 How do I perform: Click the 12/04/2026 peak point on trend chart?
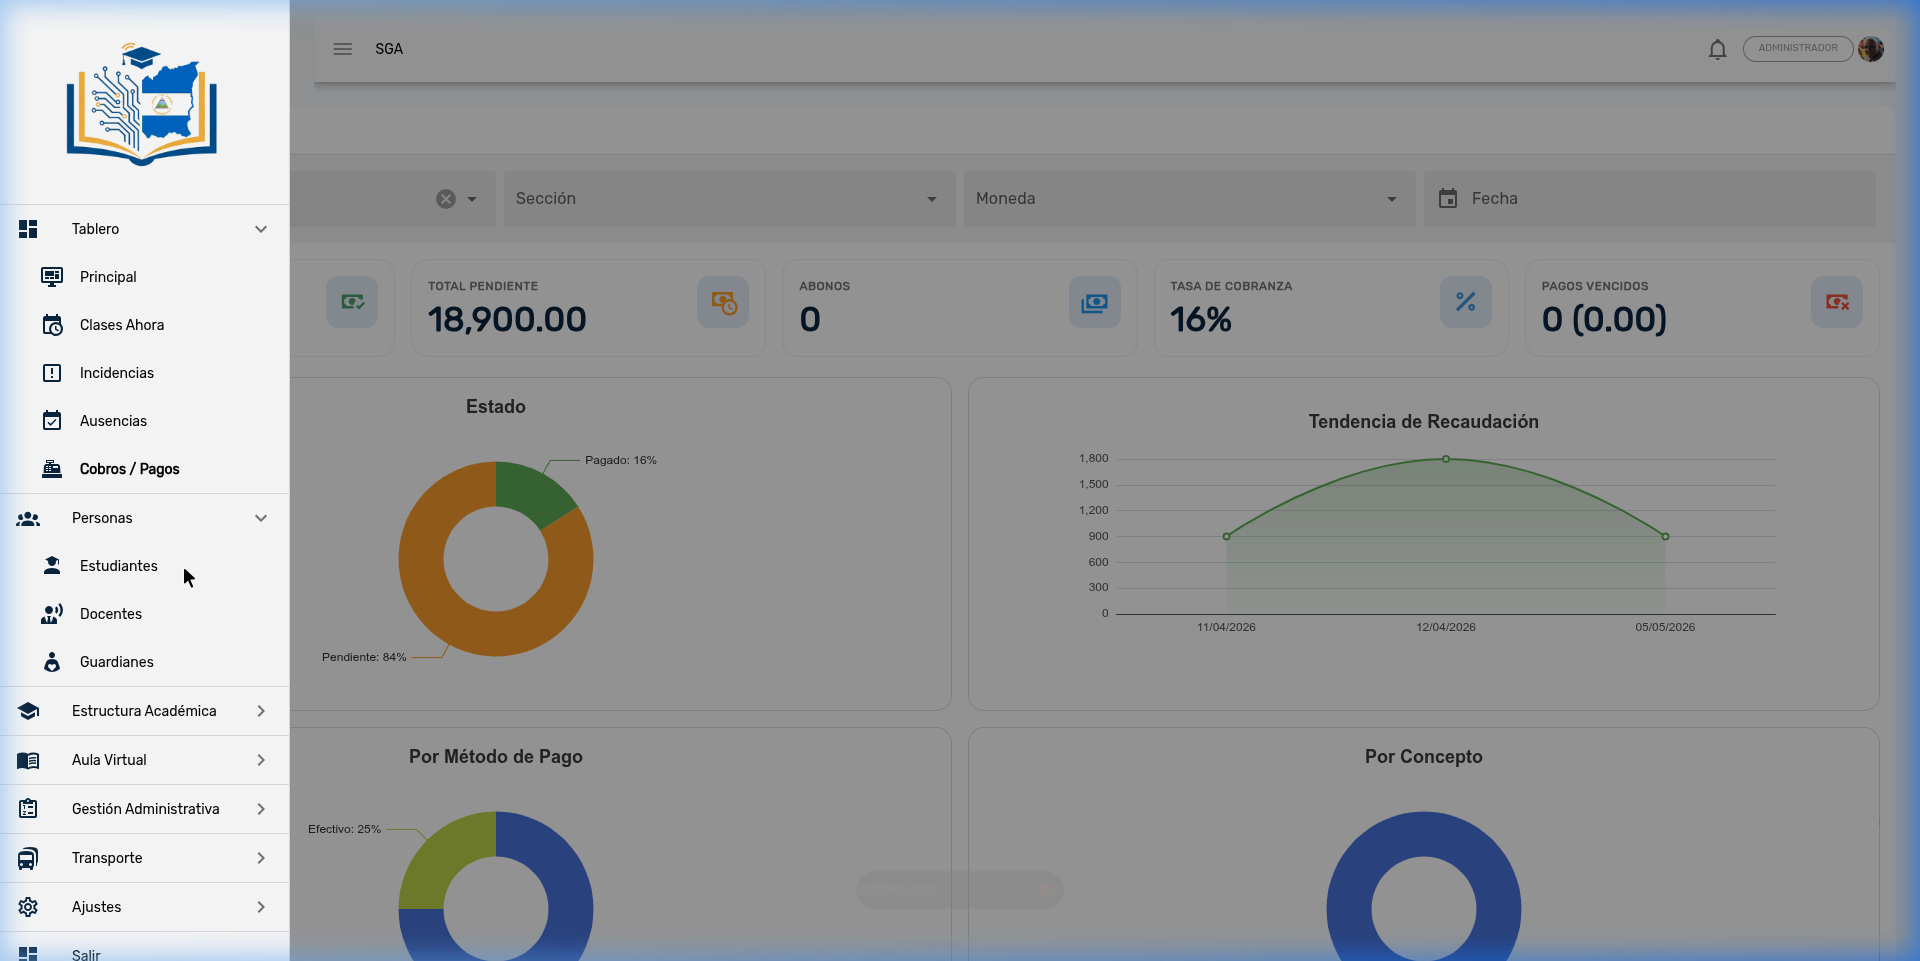(x=1446, y=459)
